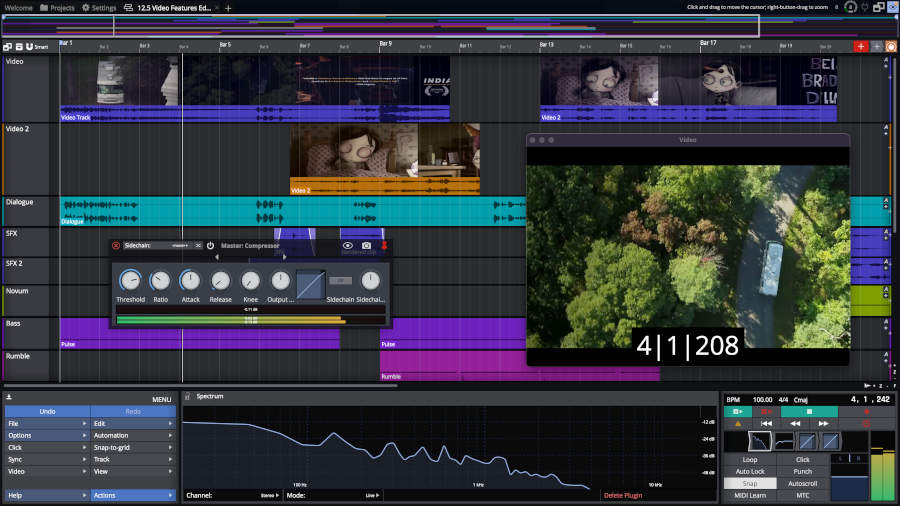
Task: Select the spectrum plugin thumbnail in master chain
Action: point(759,441)
